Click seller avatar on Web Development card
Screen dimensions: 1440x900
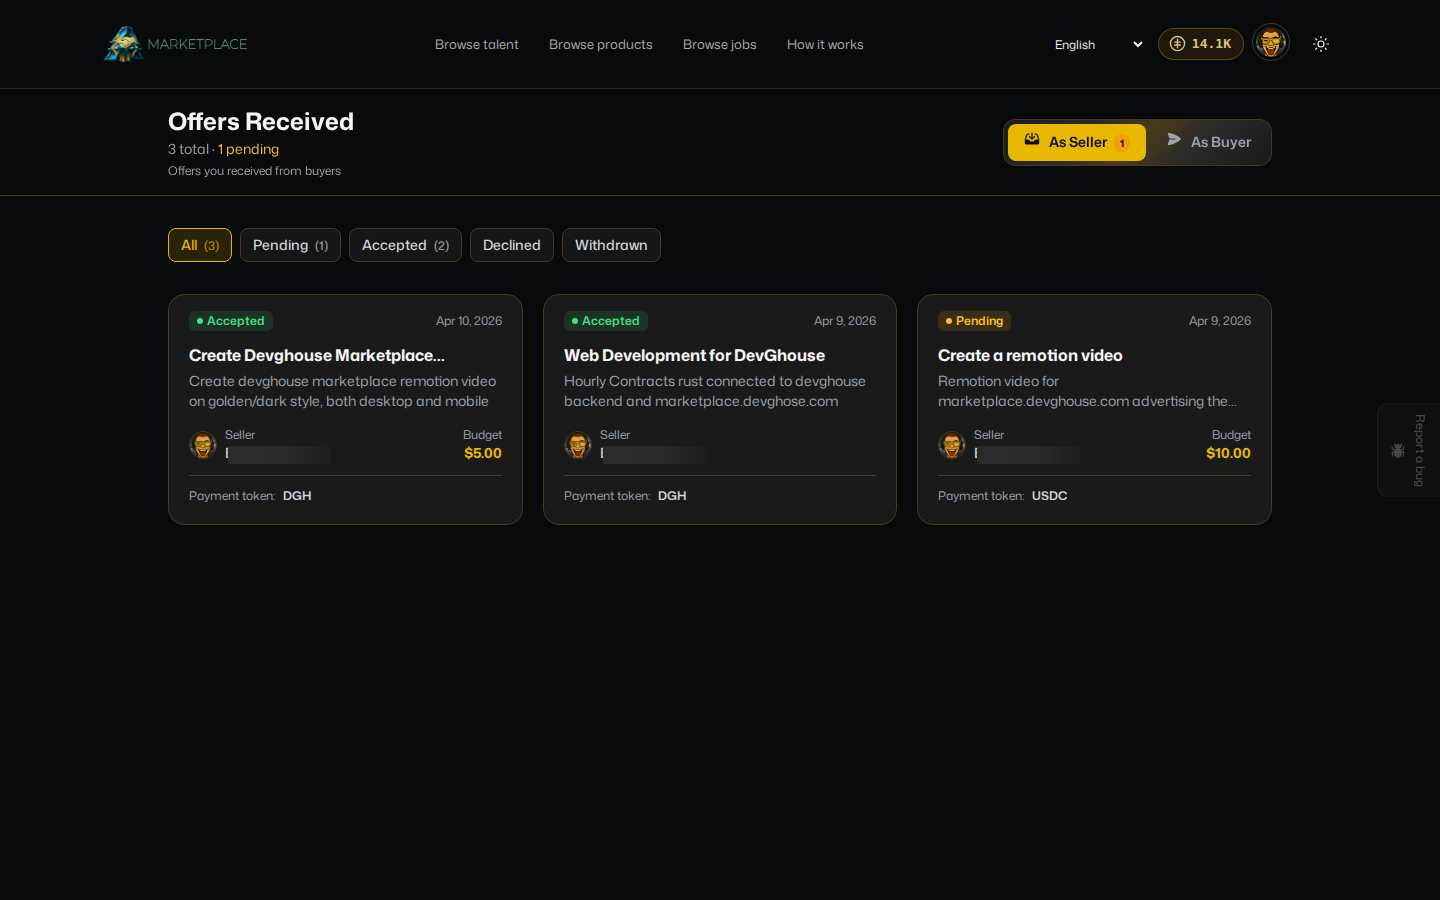pos(578,445)
